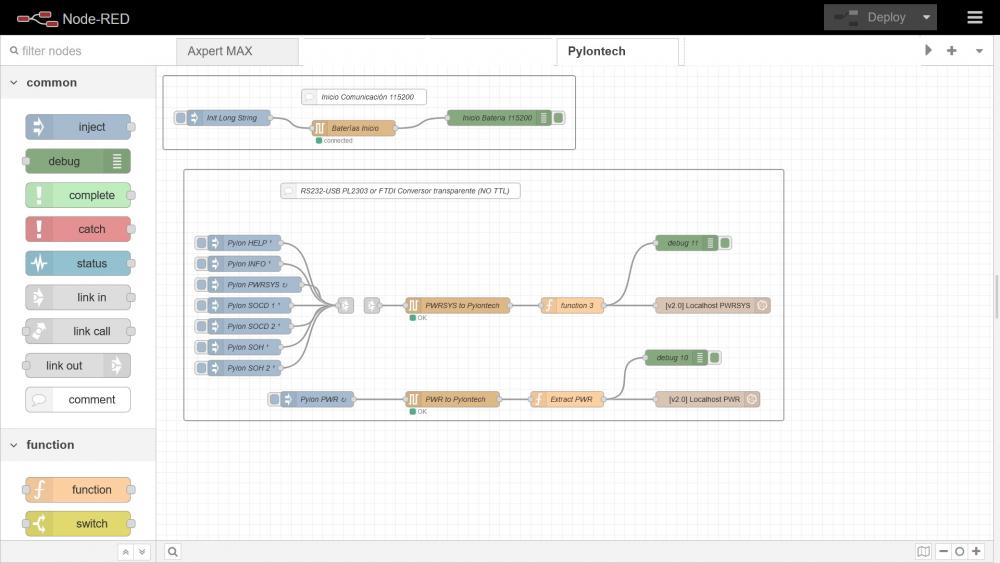Select the function palette node
Image resolution: width=1000 pixels, height=563 pixels.
(78, 490)
